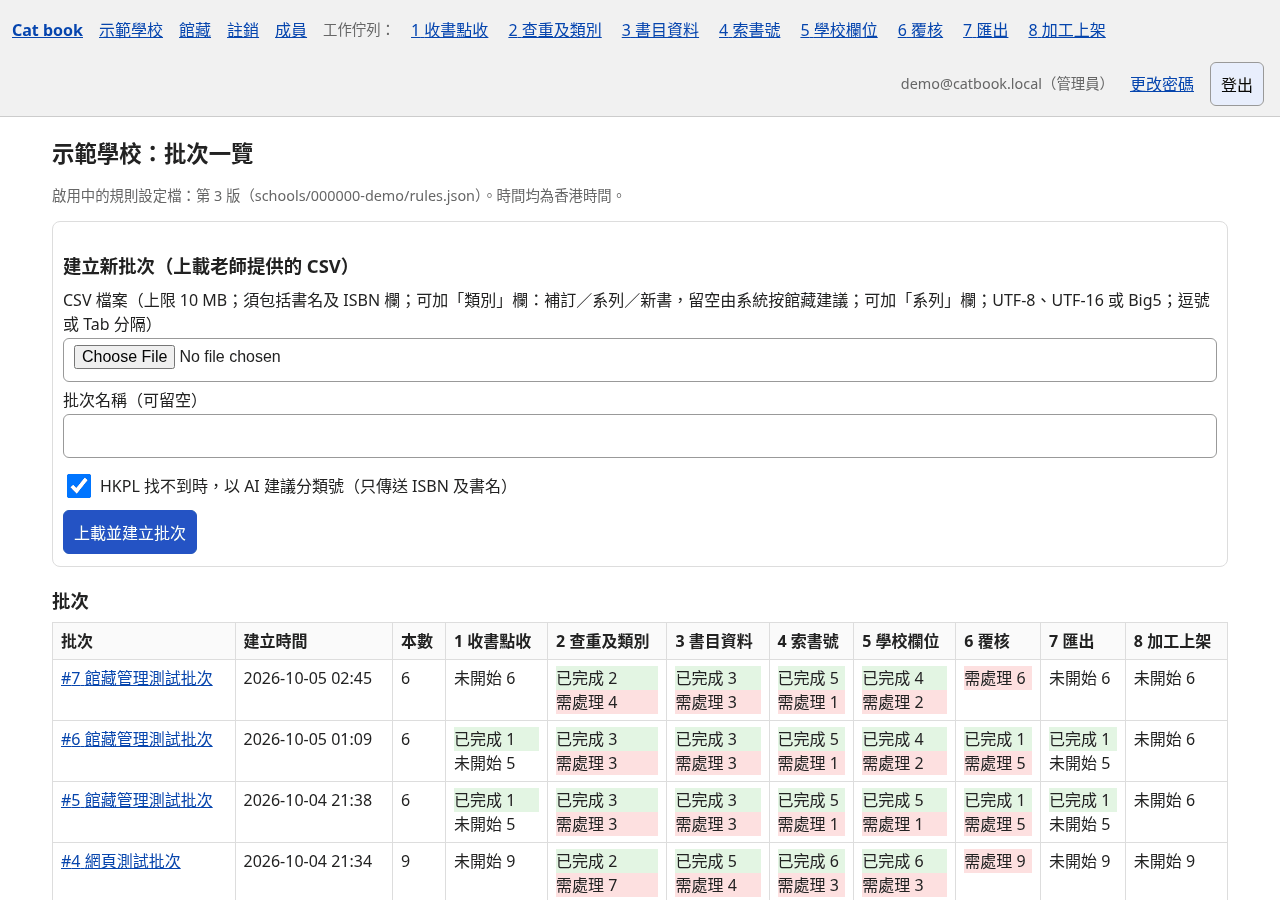The height and width of the screenshot is (900, 1280).
Task: Click Choose File to pick CSV
Action: 124,357
